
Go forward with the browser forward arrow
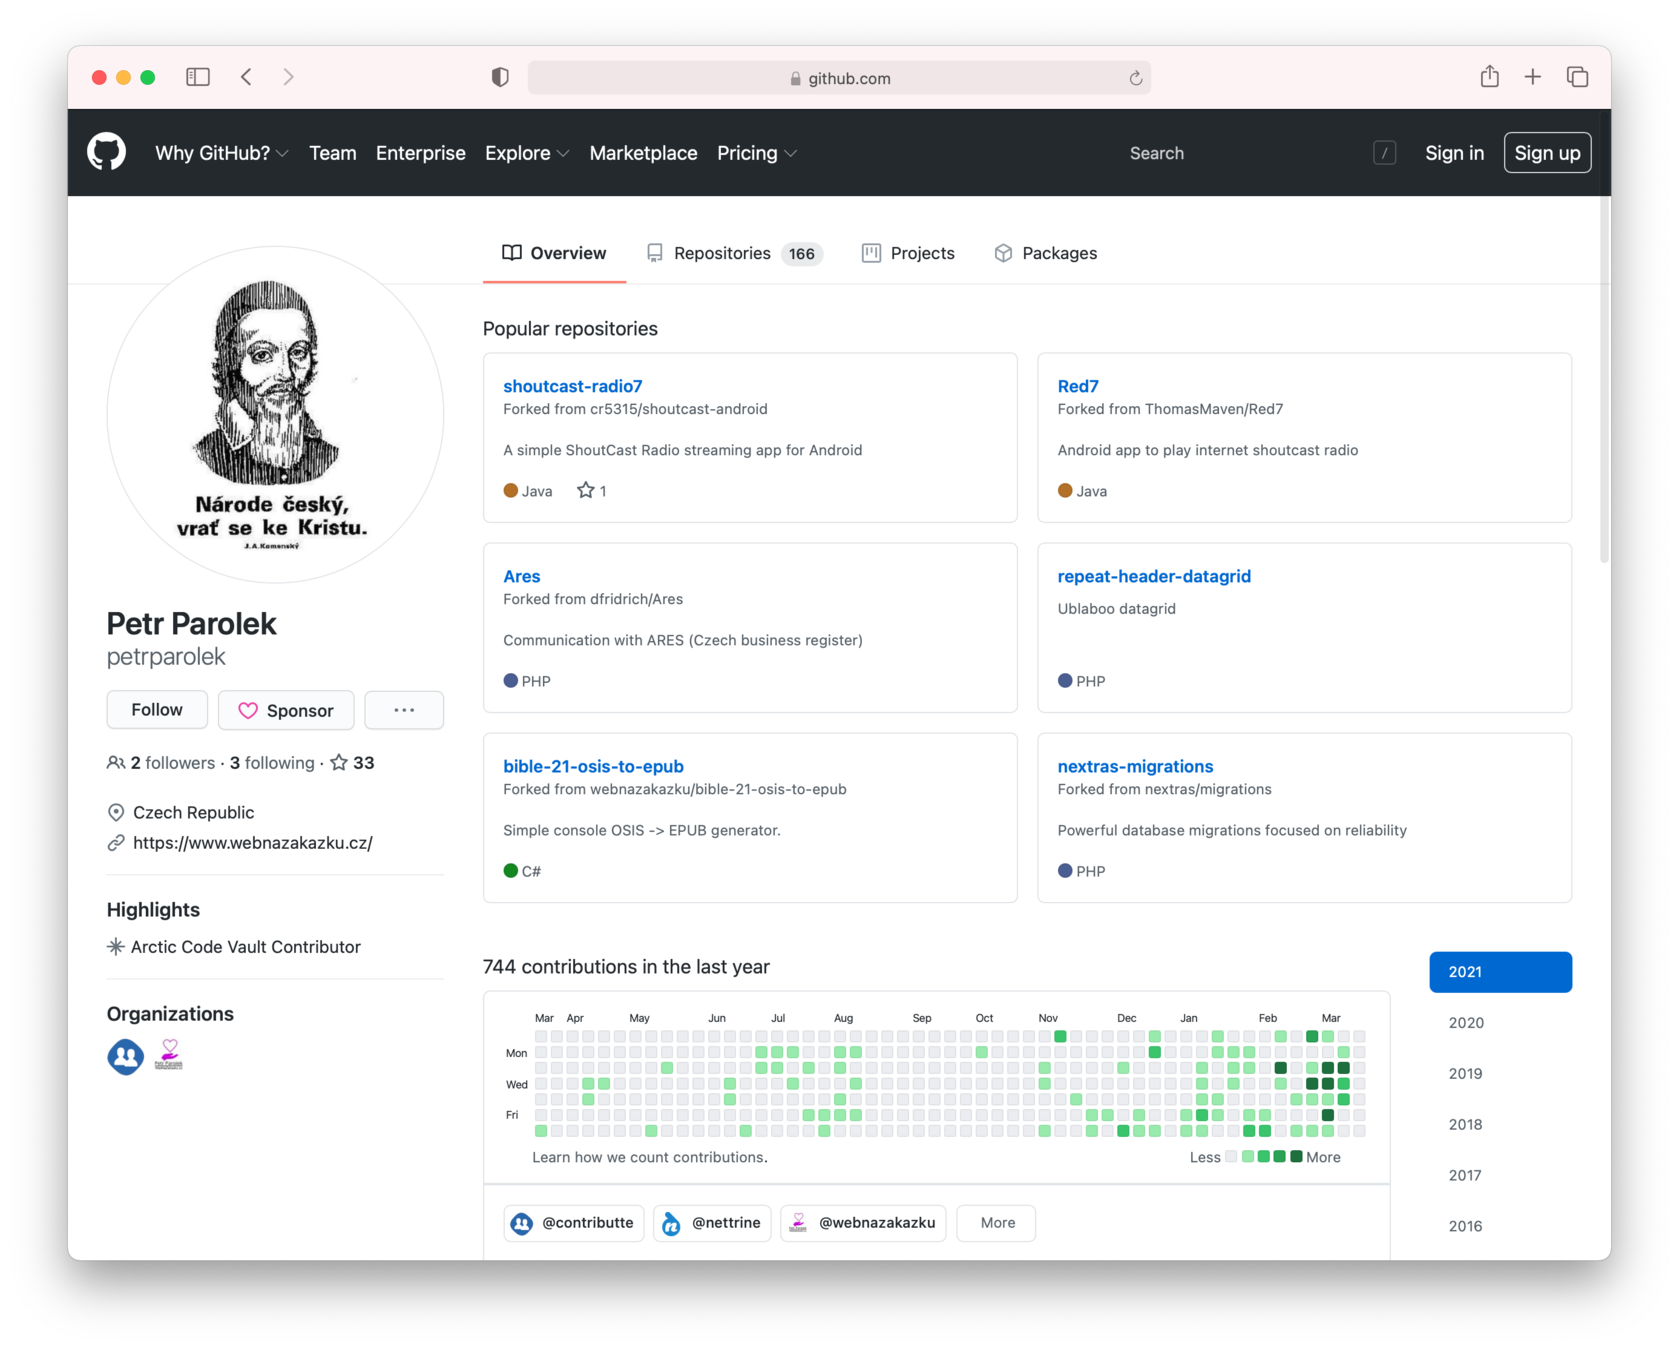(288, 77)
